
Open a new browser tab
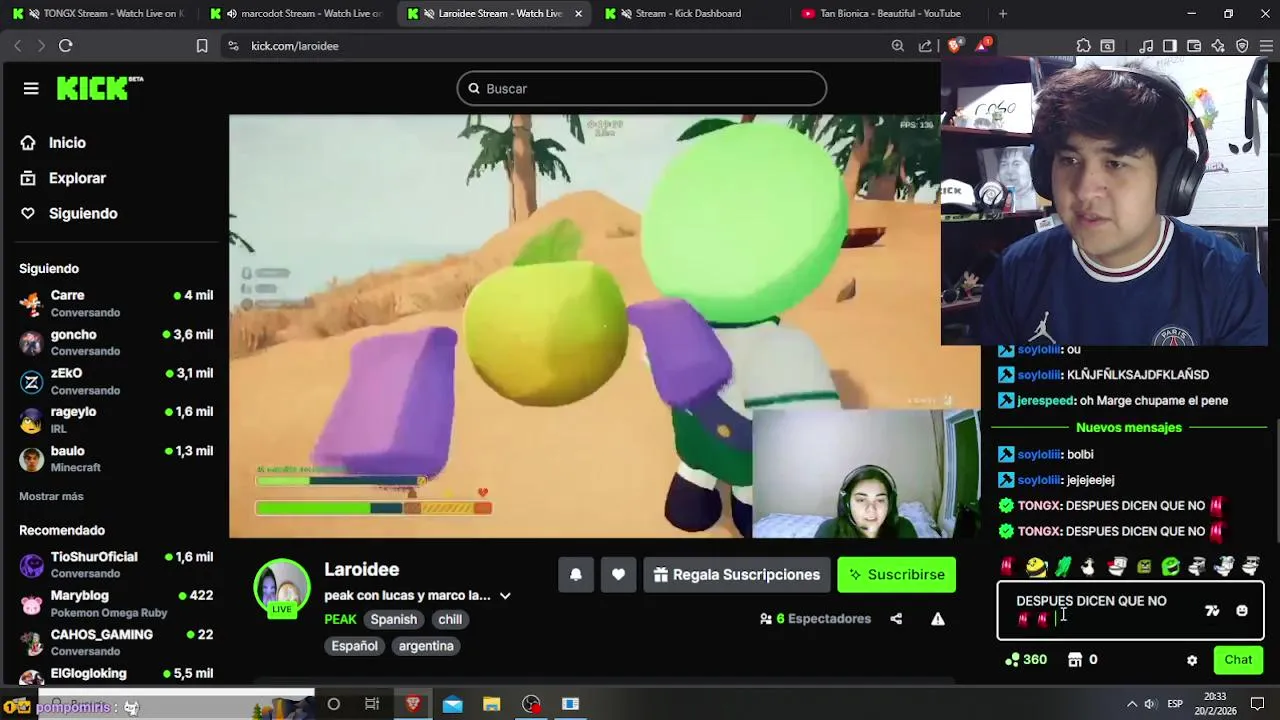point(1003,14)
